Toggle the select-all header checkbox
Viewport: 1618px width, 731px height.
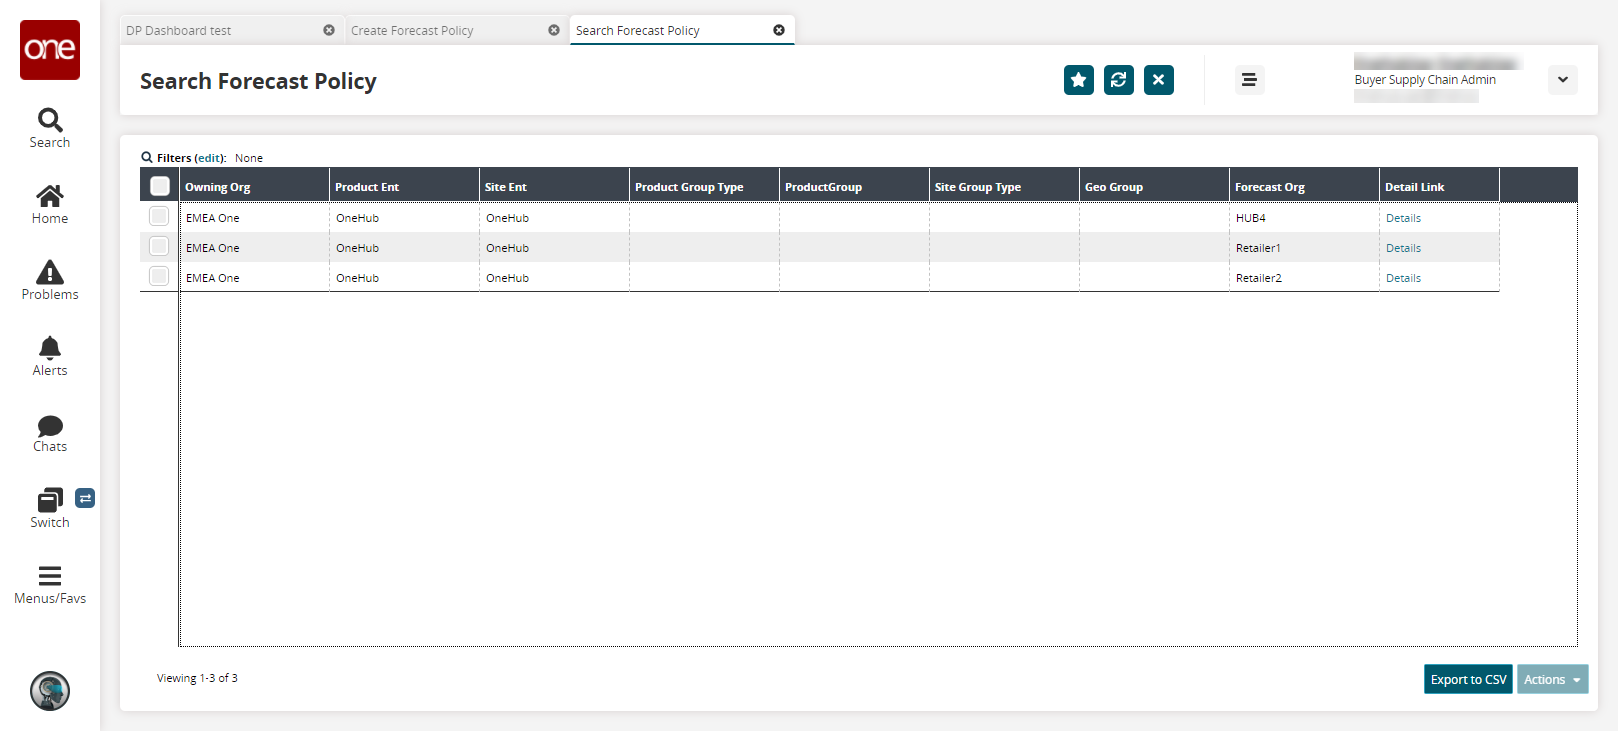point(160,186)
